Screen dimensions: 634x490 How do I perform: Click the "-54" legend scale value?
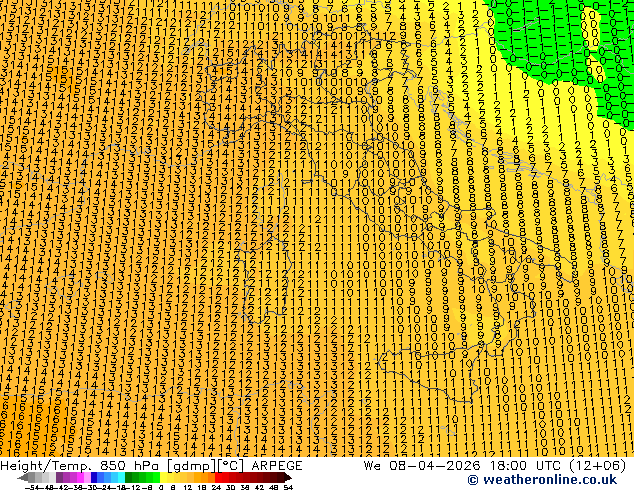[x=32, y=487]
